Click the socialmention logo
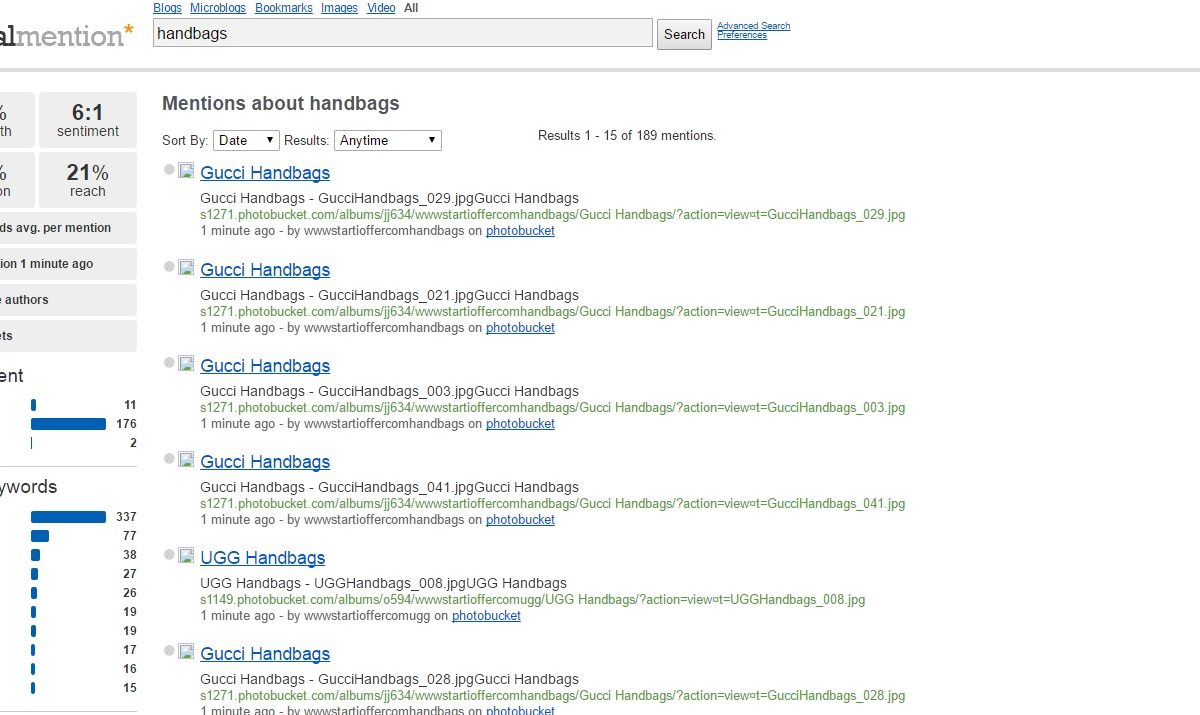Image resolution: width=1200 pixels, height=715 pixels. click(66, 35)
